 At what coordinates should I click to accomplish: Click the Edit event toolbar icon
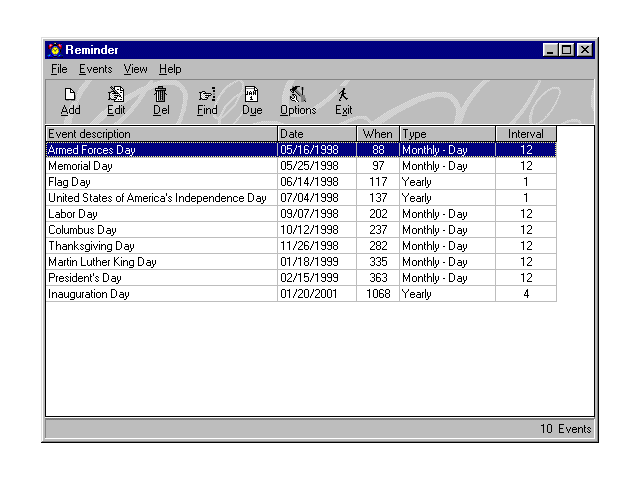coord(116,95)
